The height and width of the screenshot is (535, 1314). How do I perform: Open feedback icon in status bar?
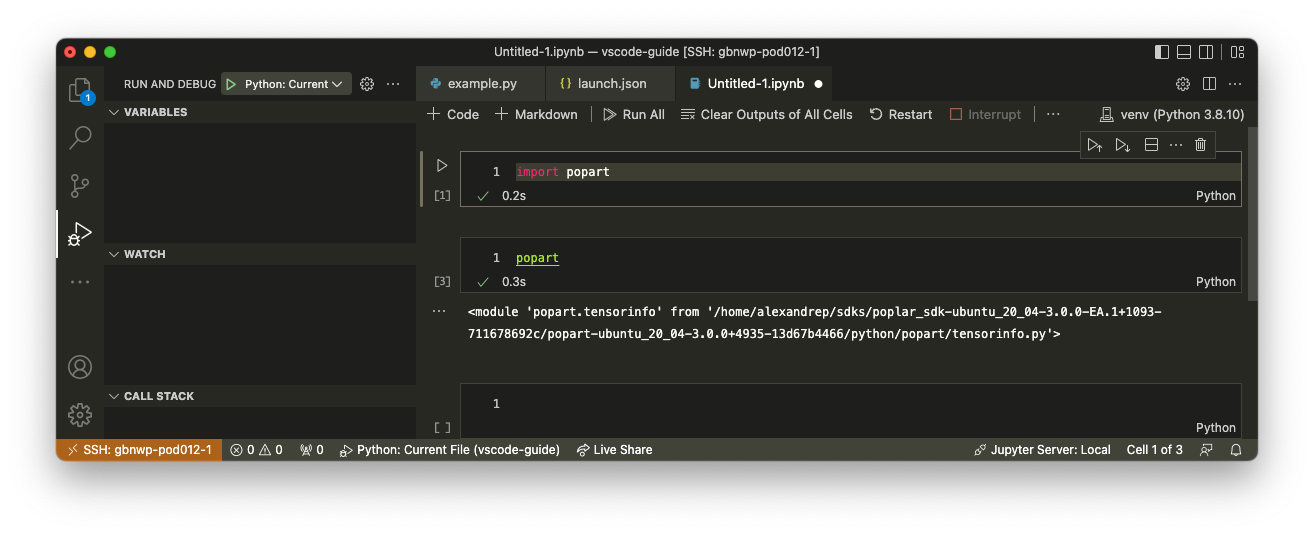[1207, 450]
